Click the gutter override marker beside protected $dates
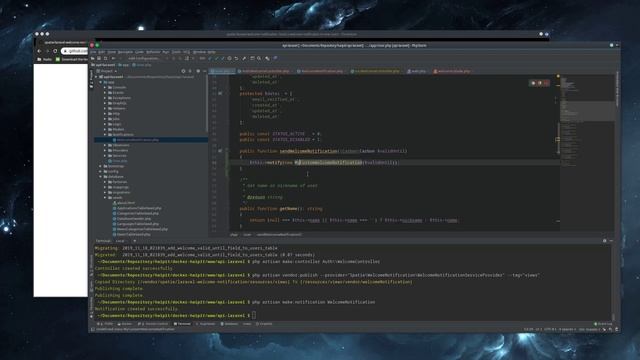The image size is (640, 360). (220, 93)
